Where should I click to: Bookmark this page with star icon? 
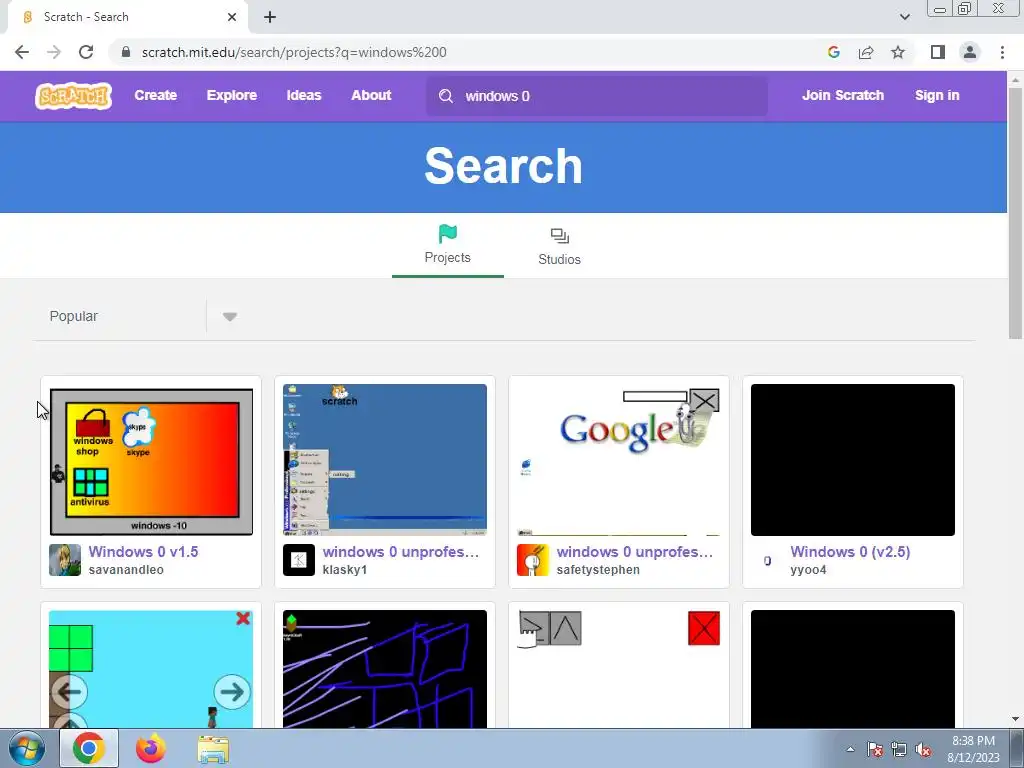click(898, 52)
